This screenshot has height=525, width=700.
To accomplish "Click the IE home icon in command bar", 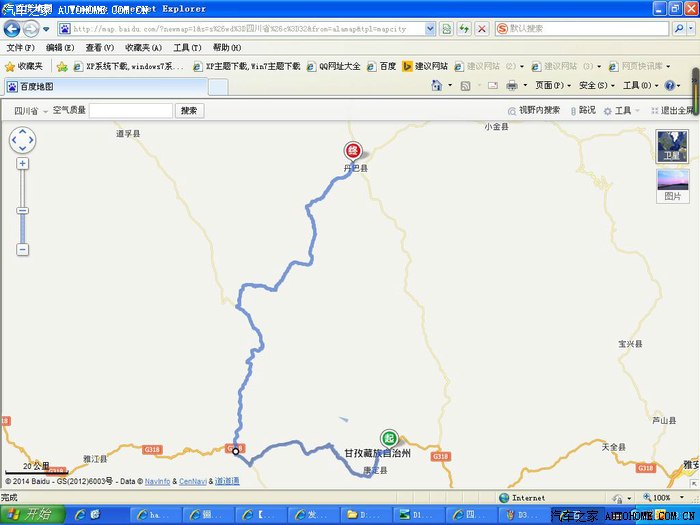I will [436, 86].
